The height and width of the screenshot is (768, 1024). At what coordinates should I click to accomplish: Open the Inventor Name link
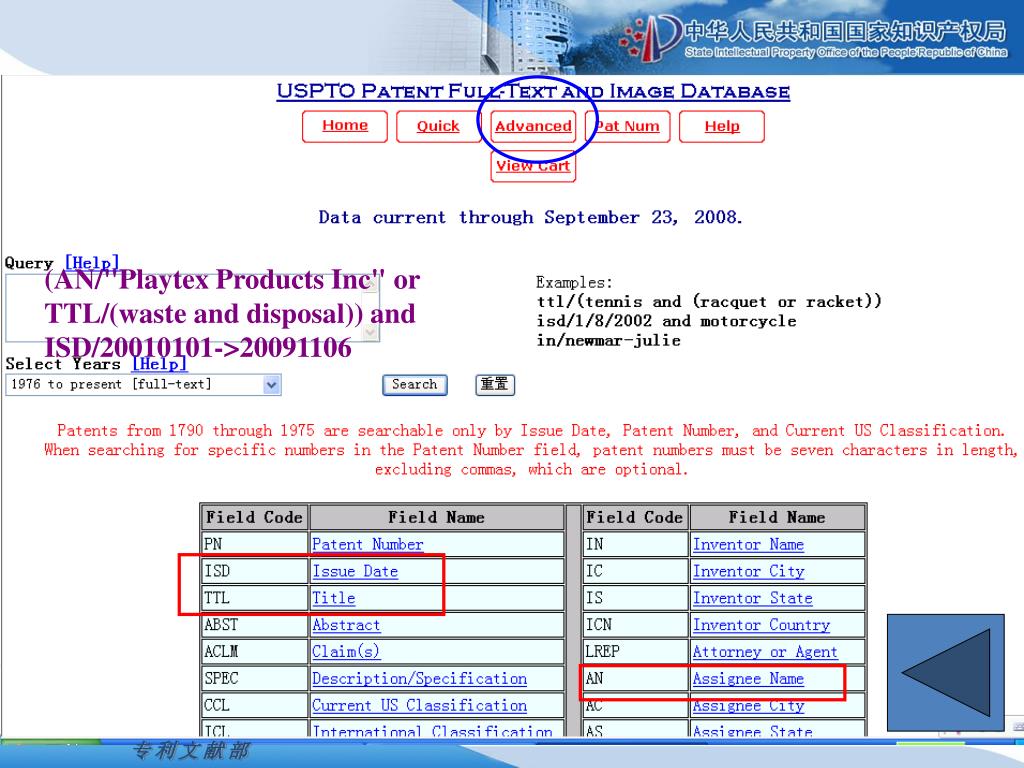coord(748,544)
